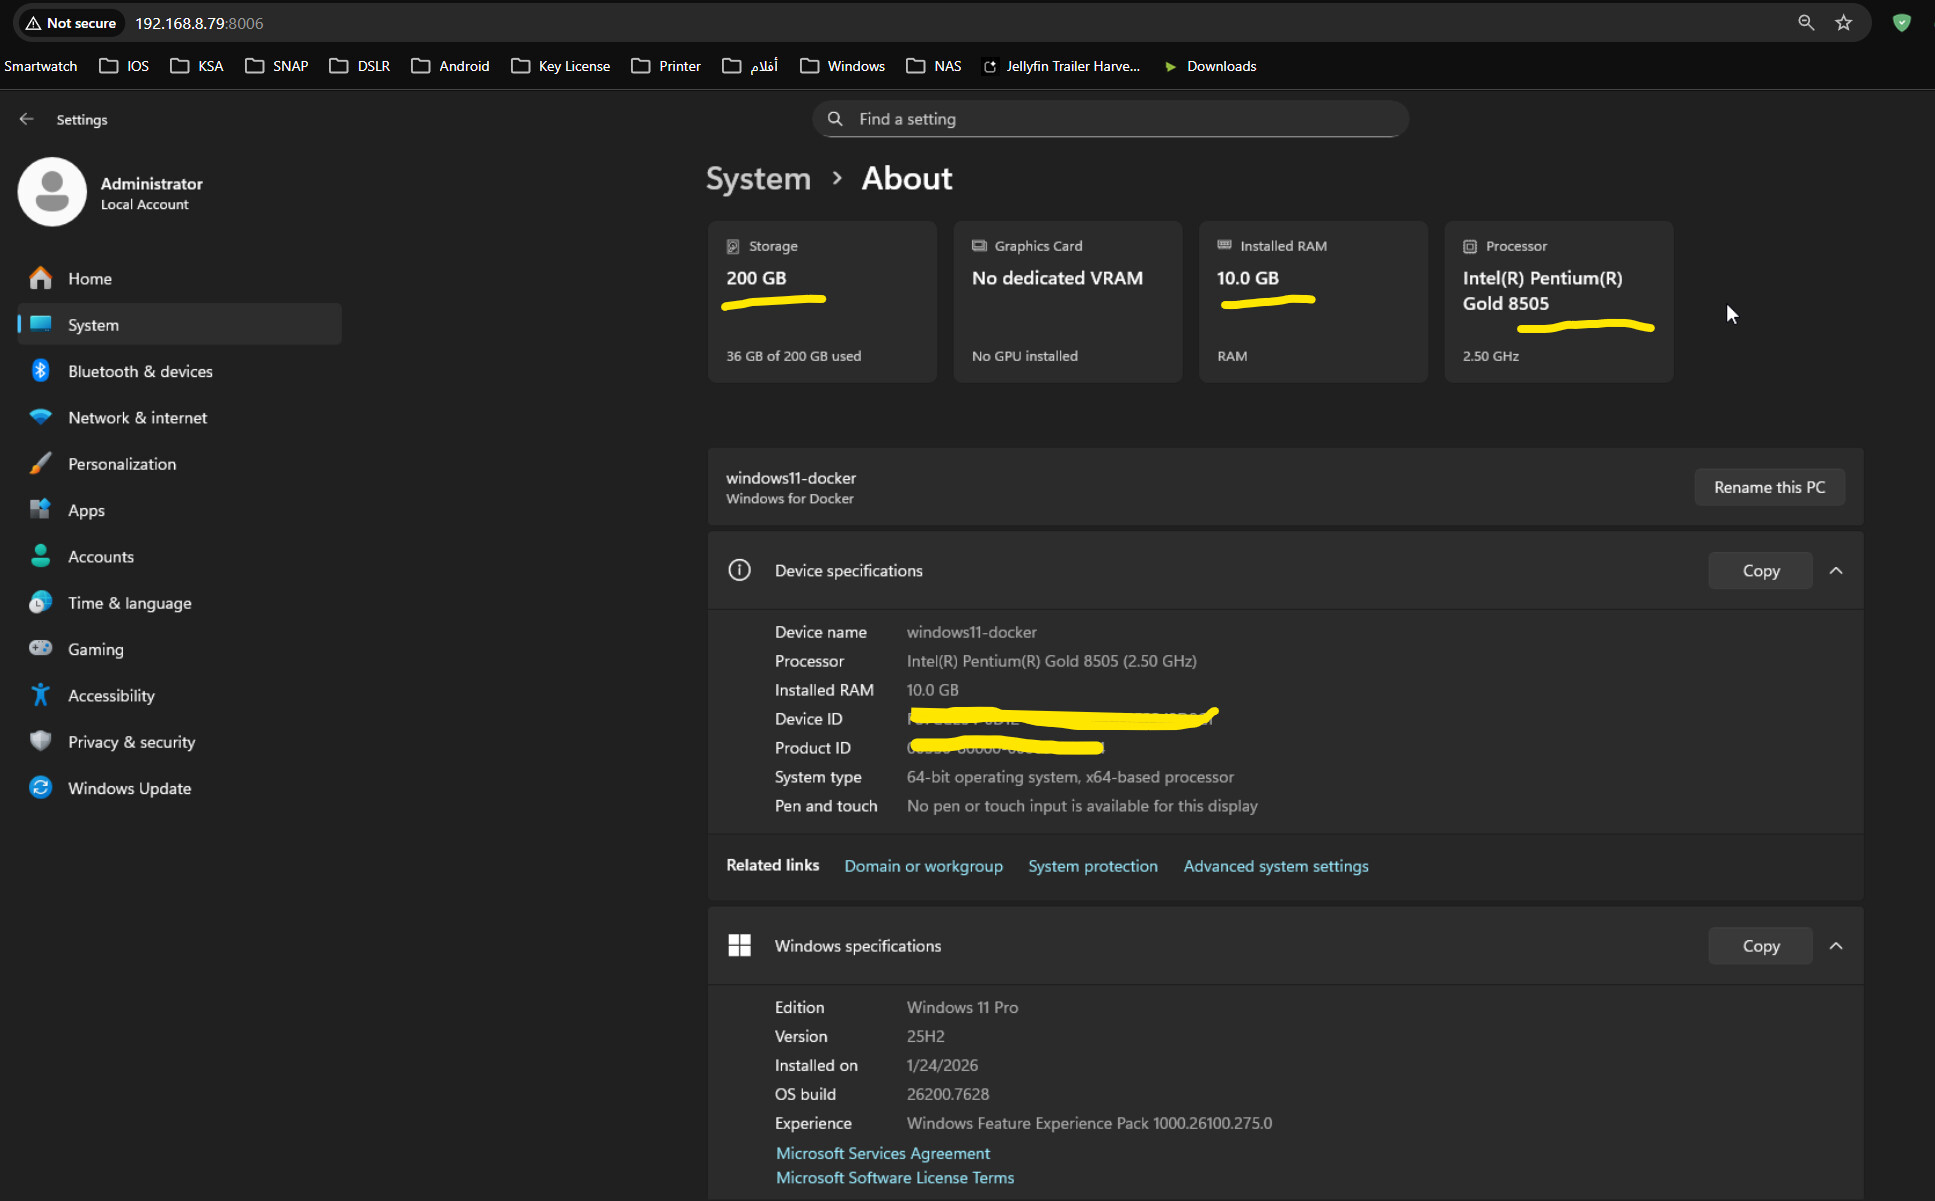This screenshot has width=1935, height=1201.
Task: Click Rename this PC button
Action: 1769,487
